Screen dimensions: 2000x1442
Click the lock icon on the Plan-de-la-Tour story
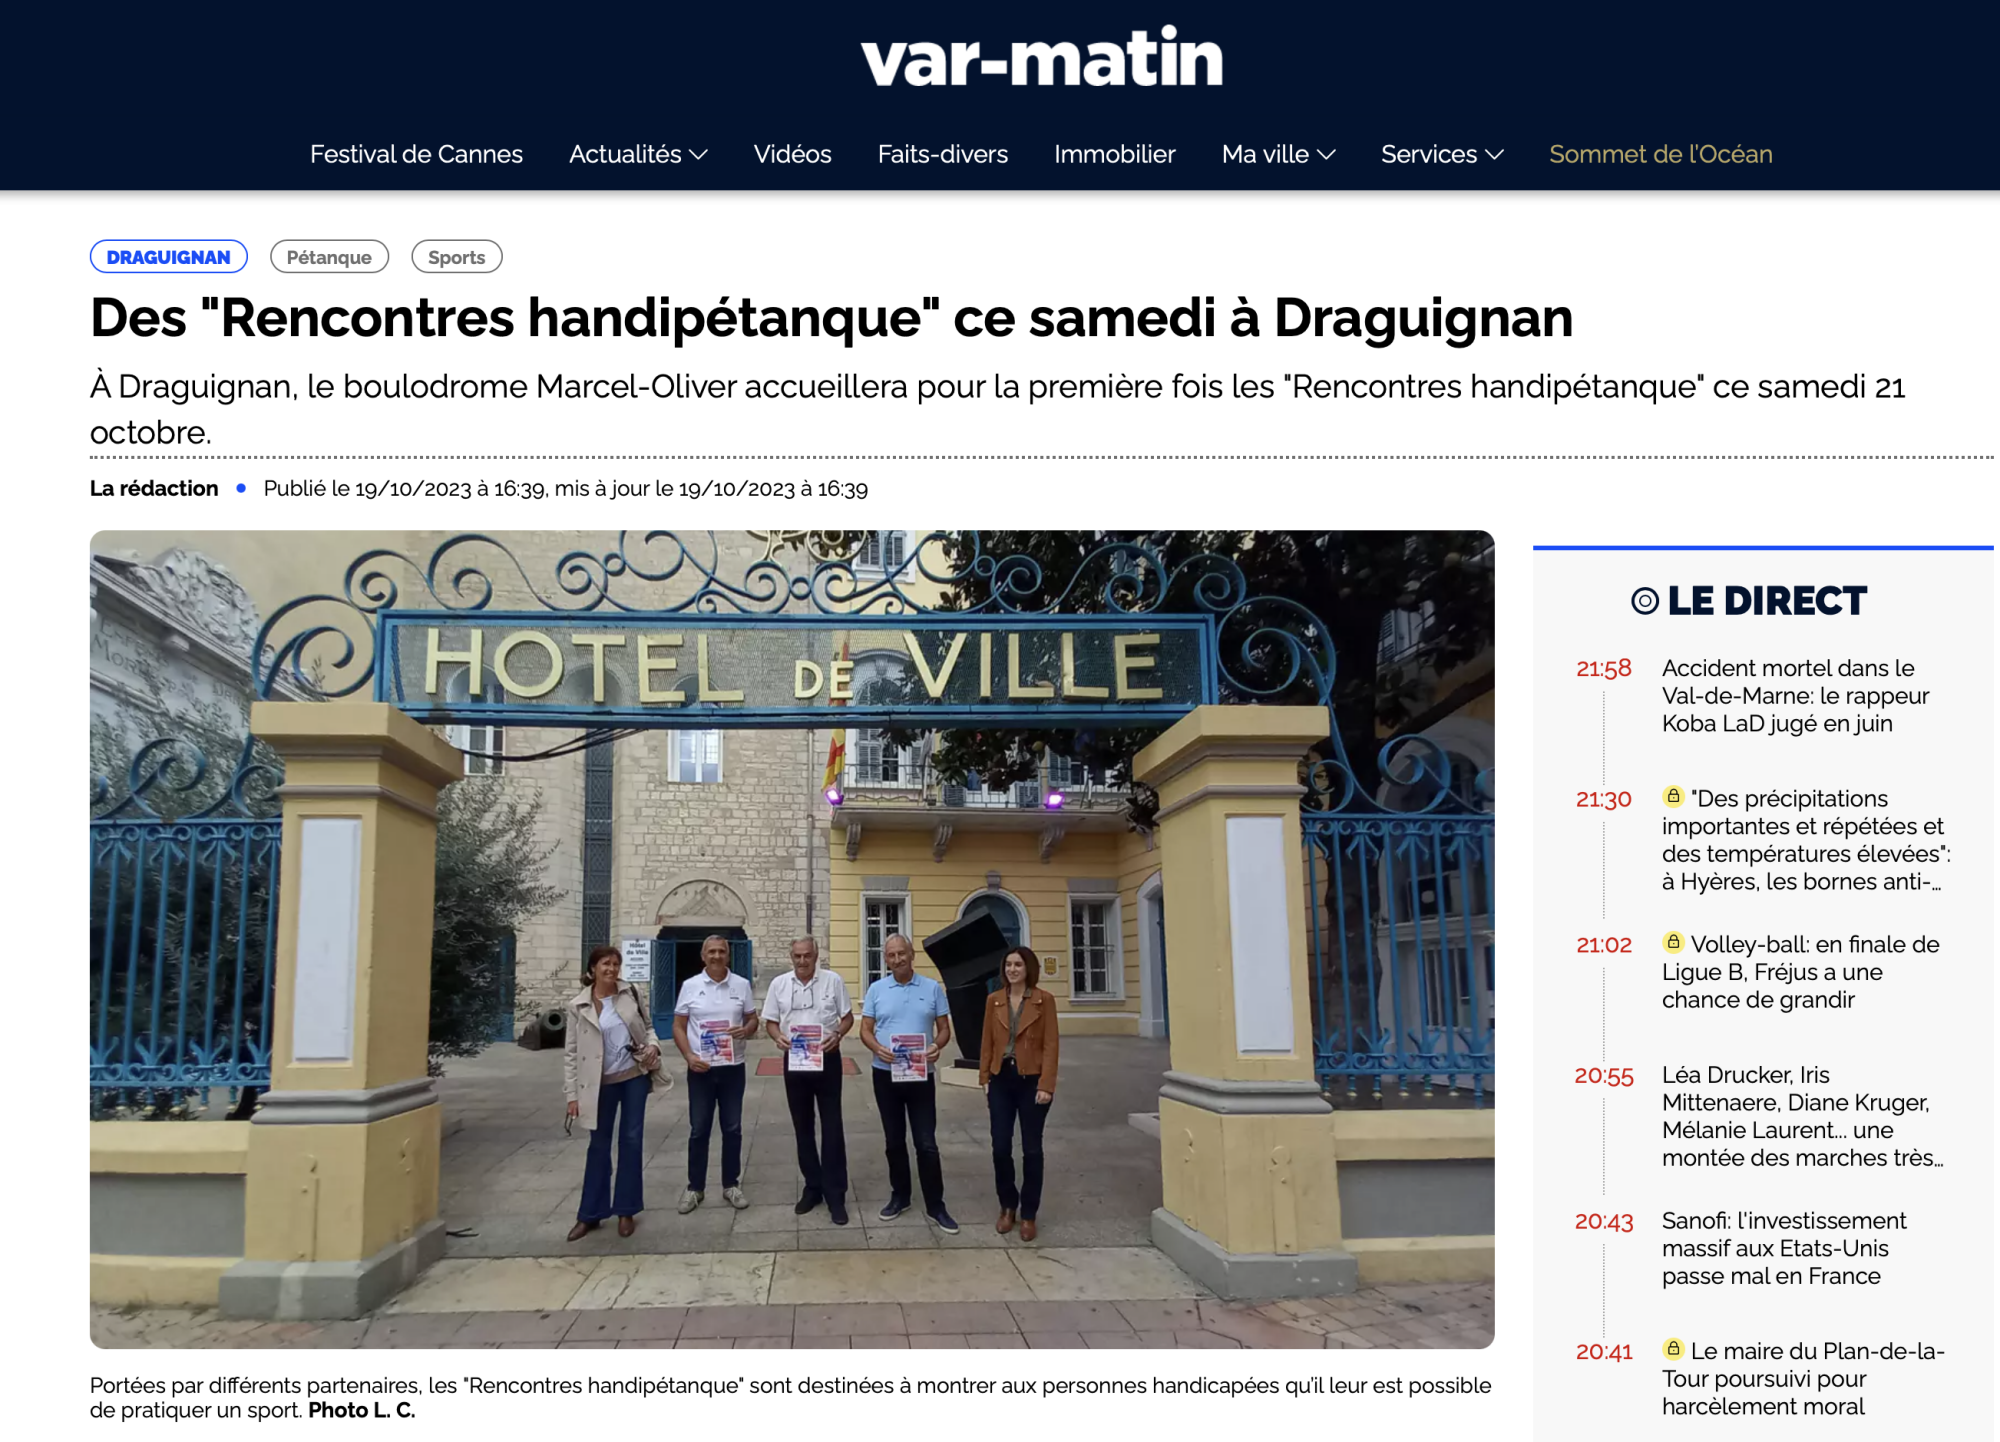tap(1673, 1349)
